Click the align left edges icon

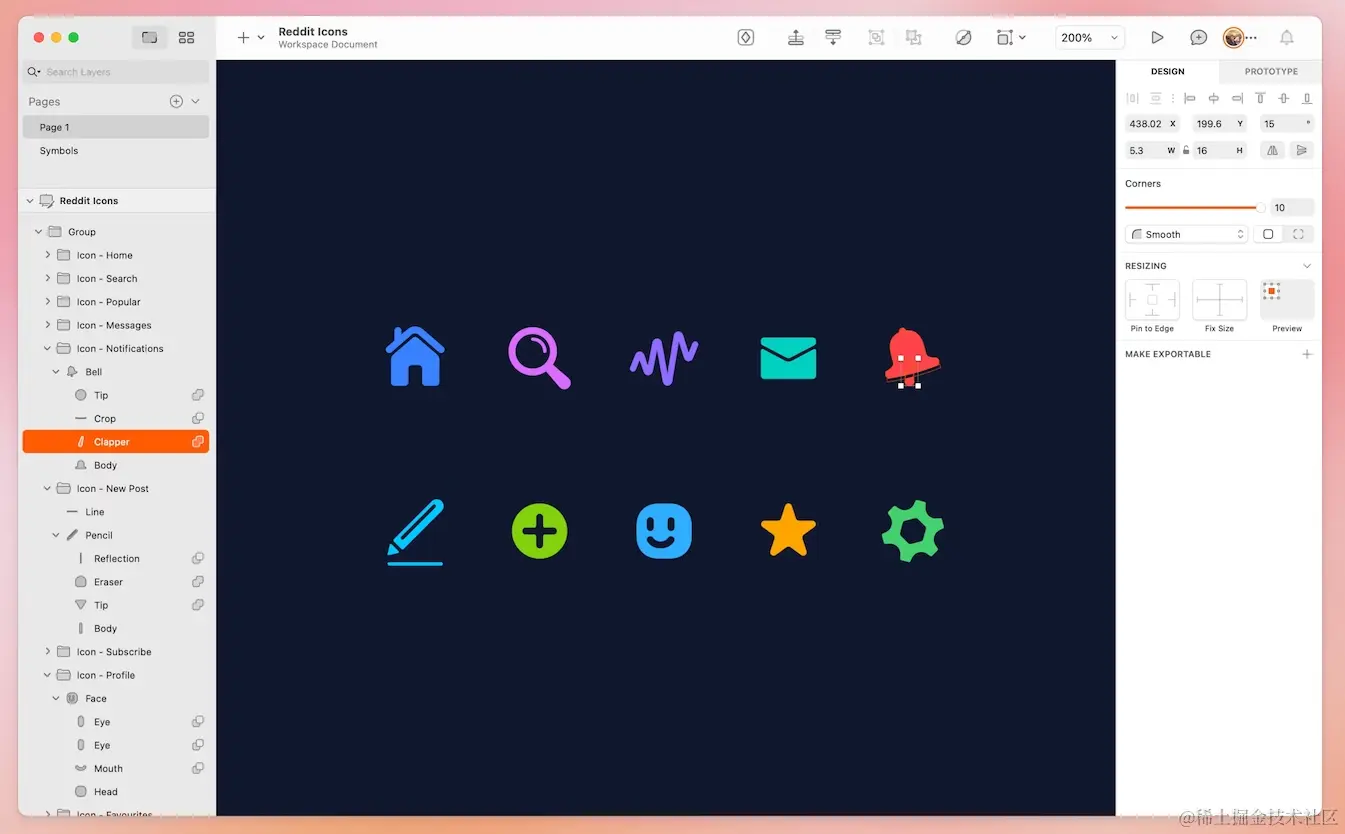click(1189, 98)
